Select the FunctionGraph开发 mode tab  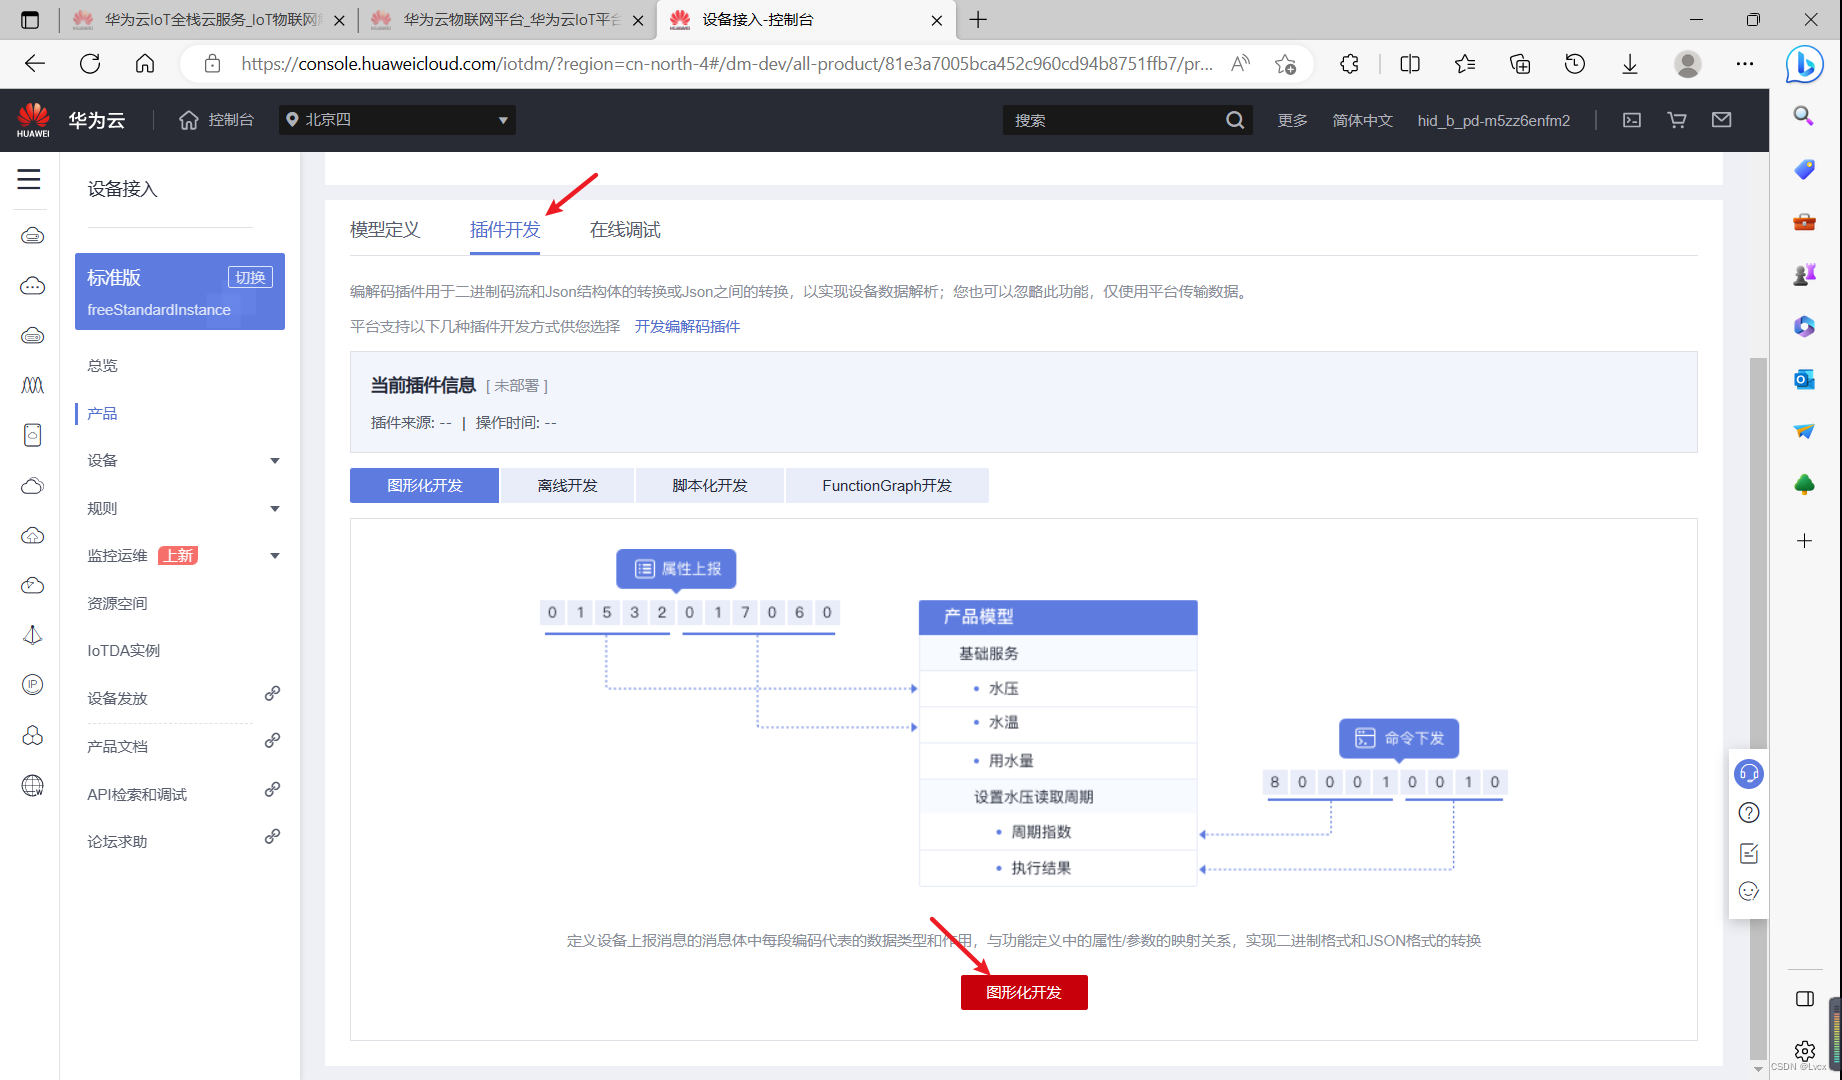tap(887, 486)
